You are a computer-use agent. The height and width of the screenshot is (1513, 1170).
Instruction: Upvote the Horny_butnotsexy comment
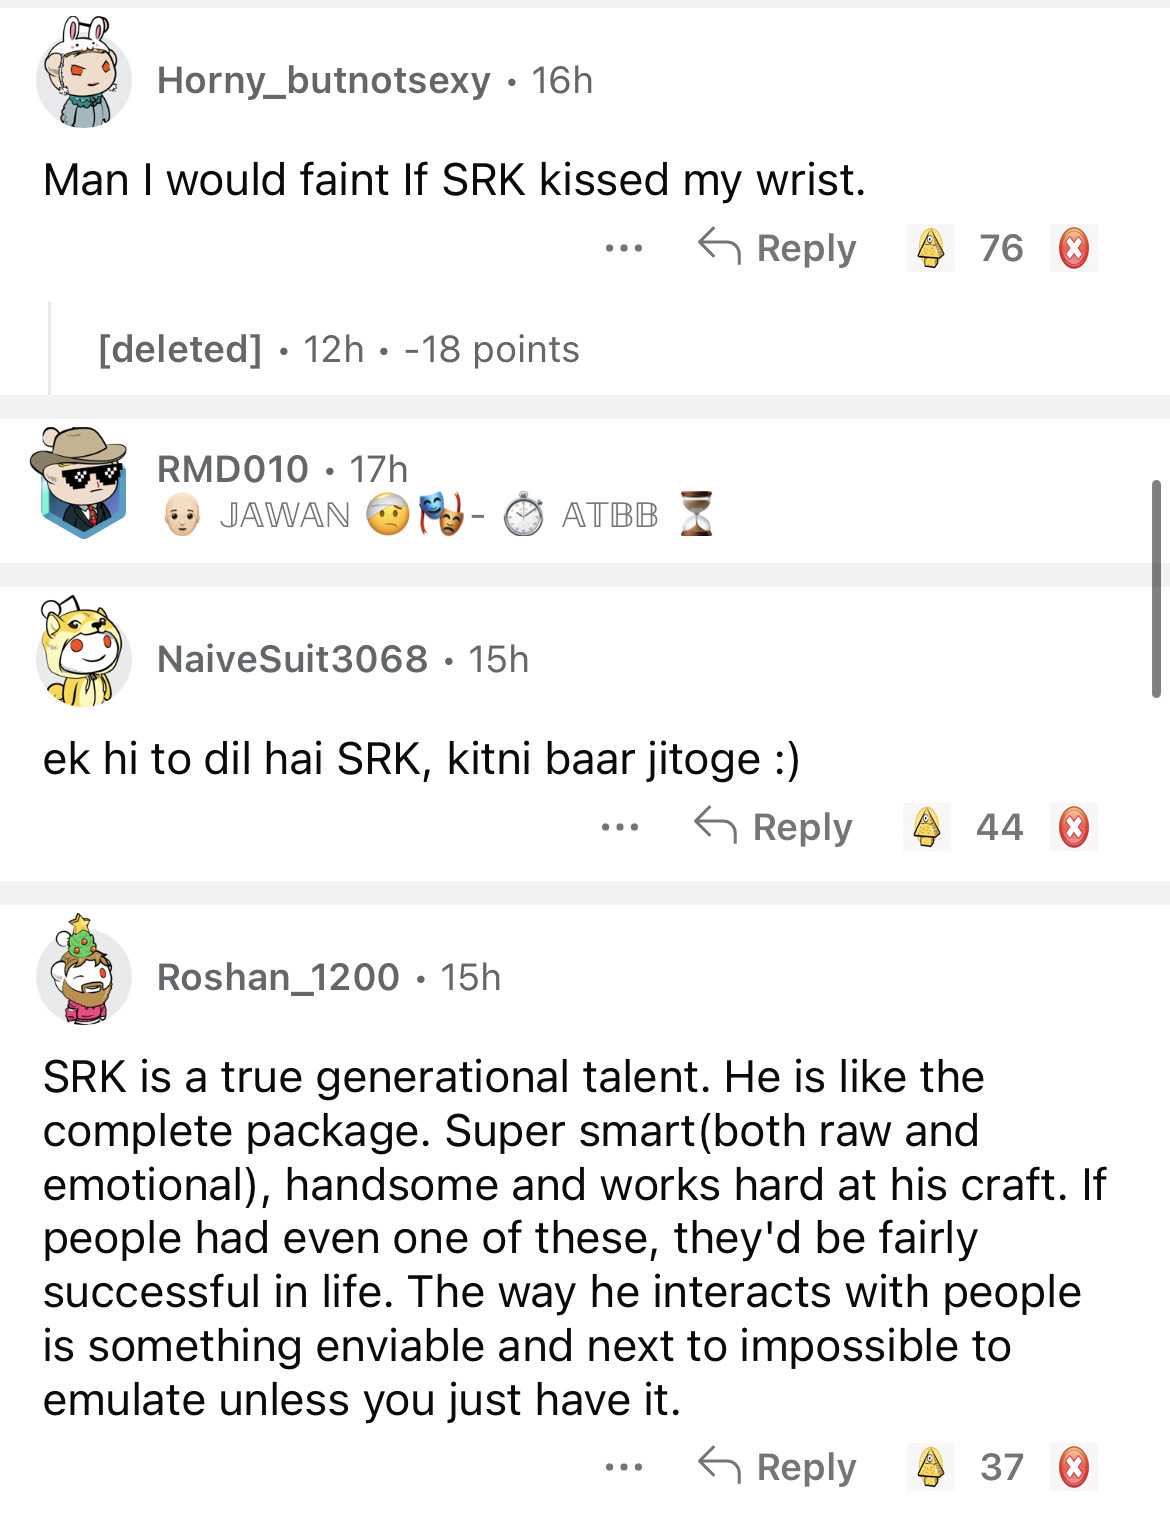click(x=930, y=248)
